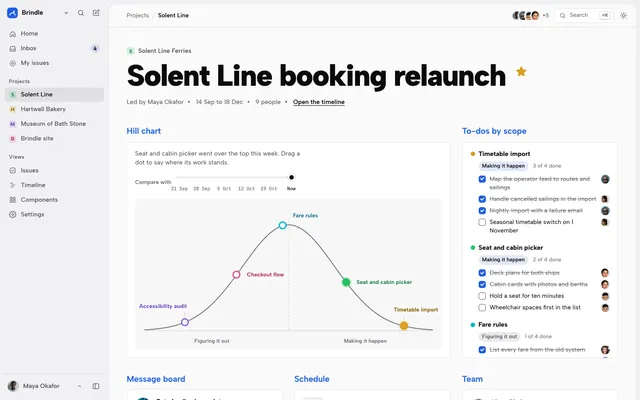
Task: Click the sidebar search magnifier icon
Action: point(81,13)
